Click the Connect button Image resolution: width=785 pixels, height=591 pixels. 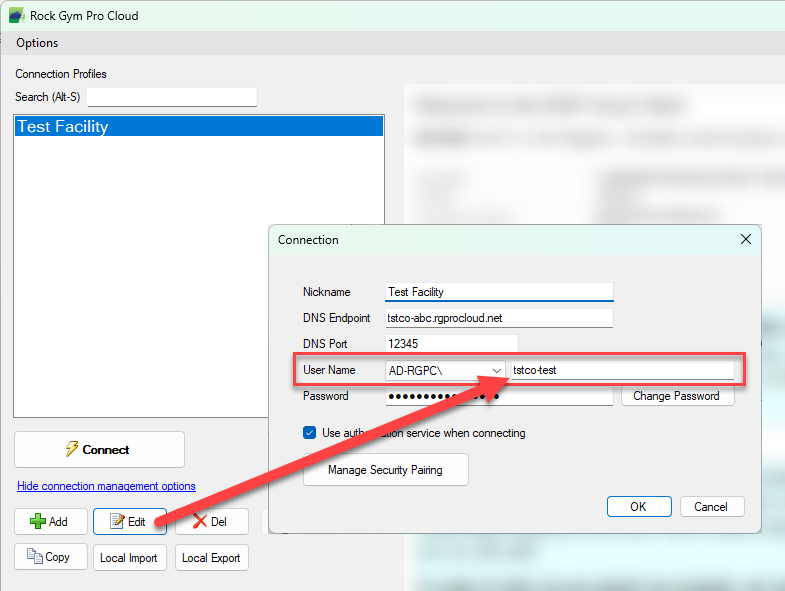[99, 449]
